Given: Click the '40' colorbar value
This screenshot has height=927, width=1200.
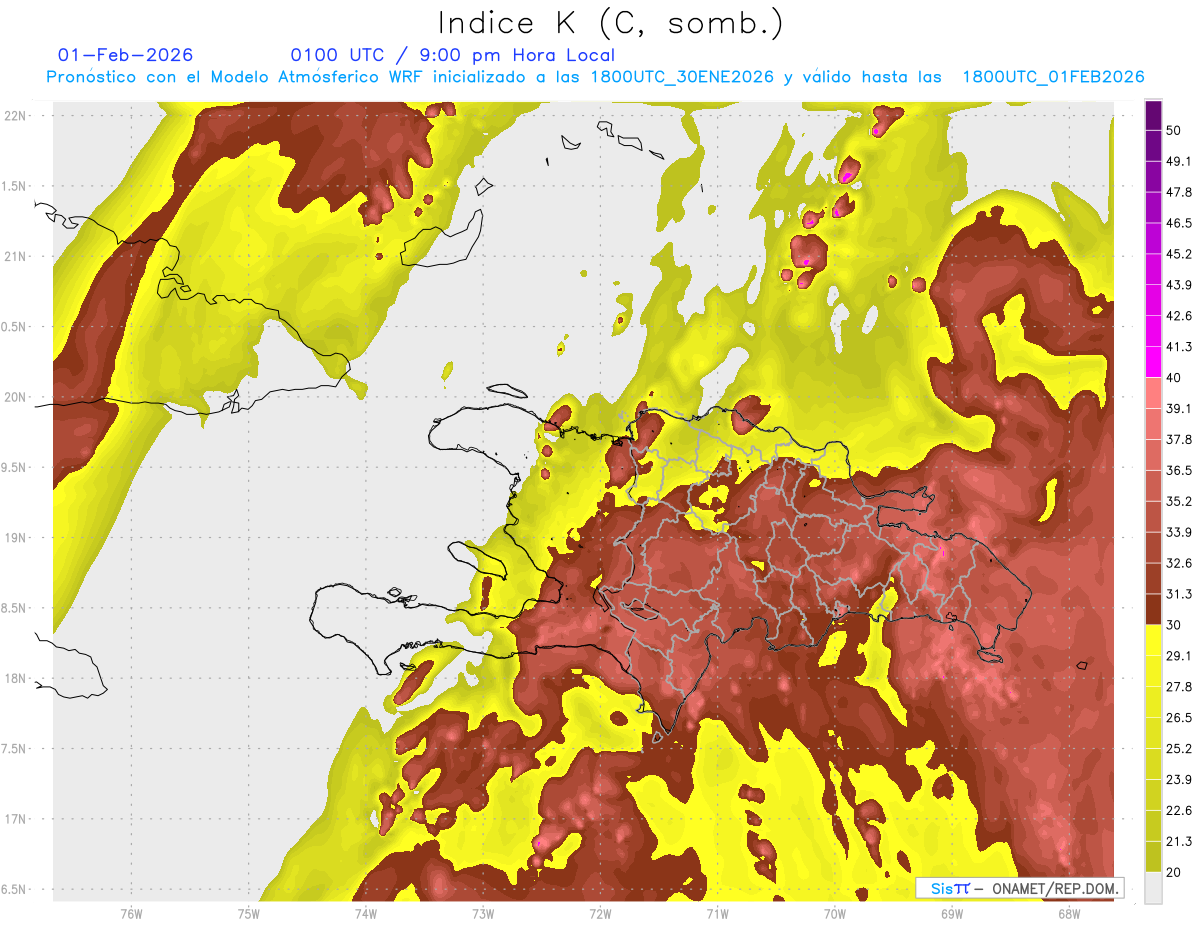Looking at the screenshot, I should click(1174, 378).
